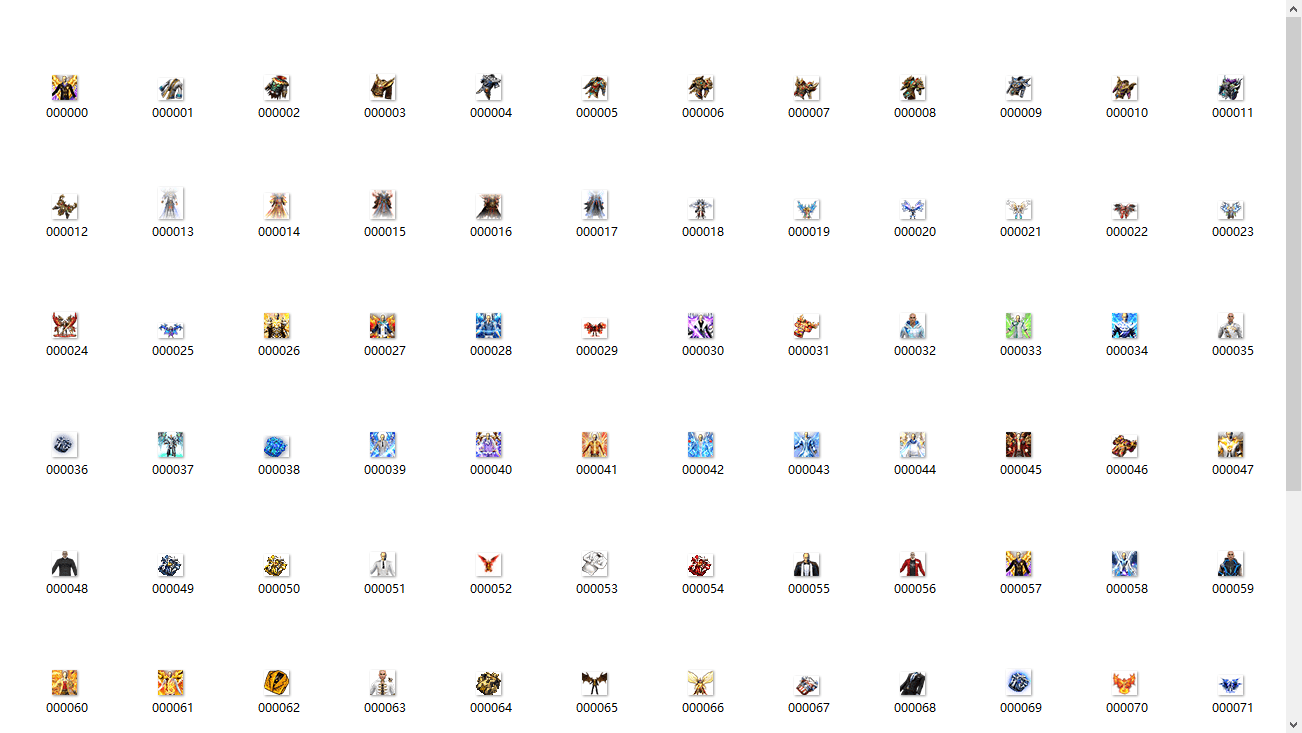1302x733 pixels.
Task: Select the file name 000060
Action: pyautogui.click(x=67, y=708)
